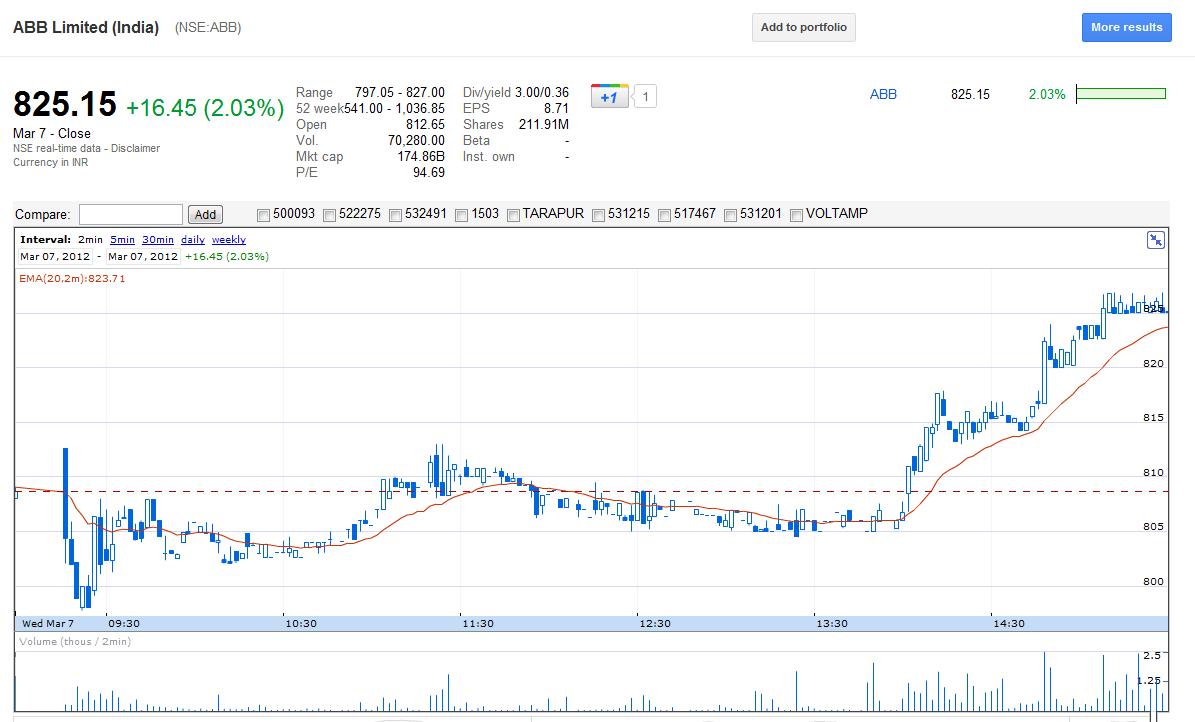Image resolution: width=1195 pixels, height=722 pixels.
Task: Switch chart interval to 5min
Action: click(122, 239)
